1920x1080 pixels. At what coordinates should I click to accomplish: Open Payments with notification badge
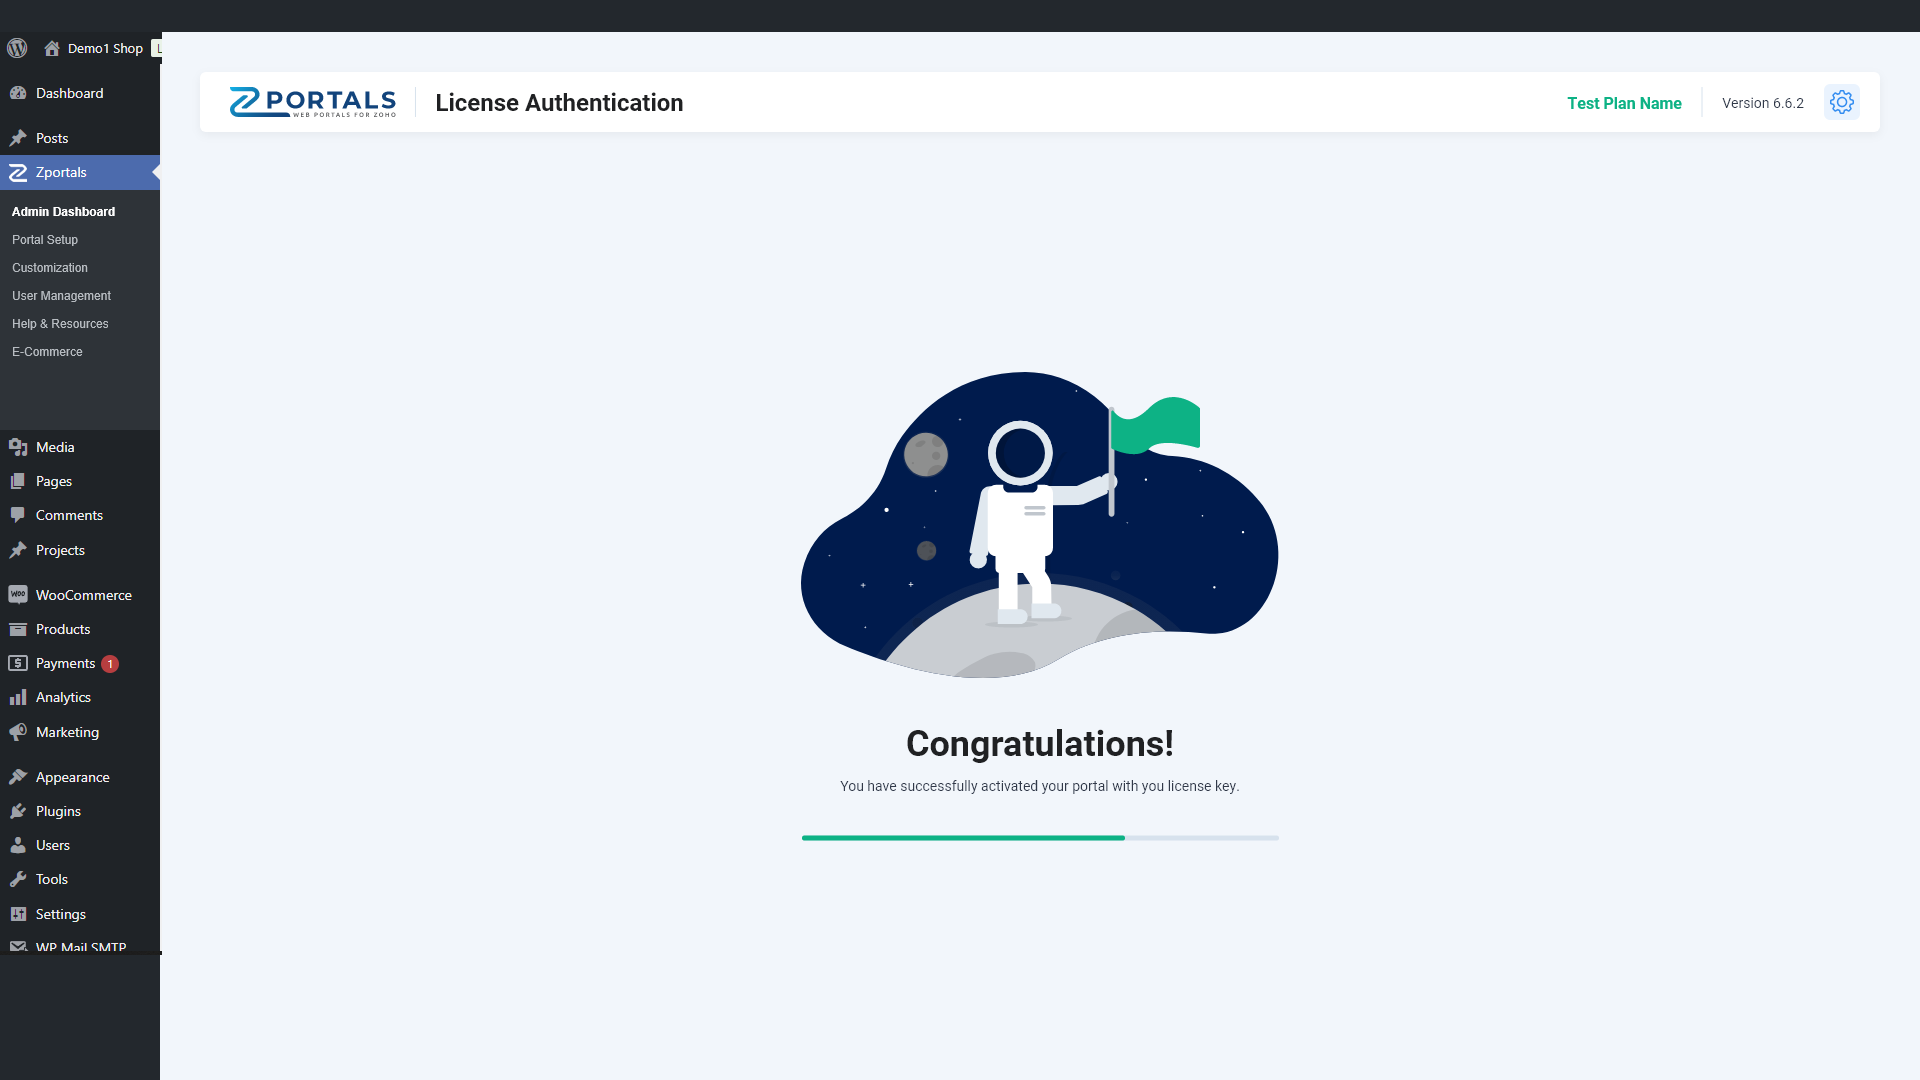[66, 663]
